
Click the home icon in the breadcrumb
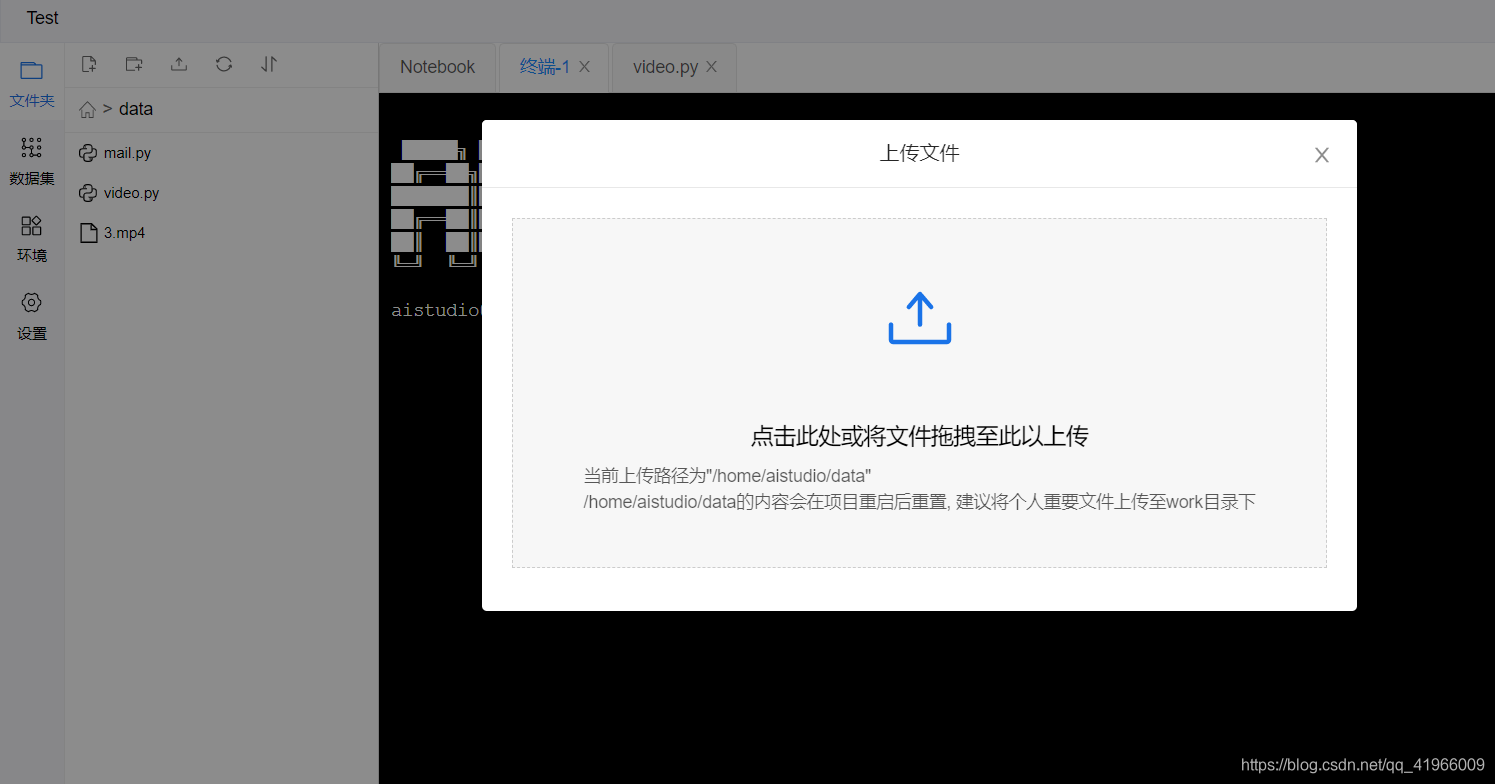click(x=87, y=108)
